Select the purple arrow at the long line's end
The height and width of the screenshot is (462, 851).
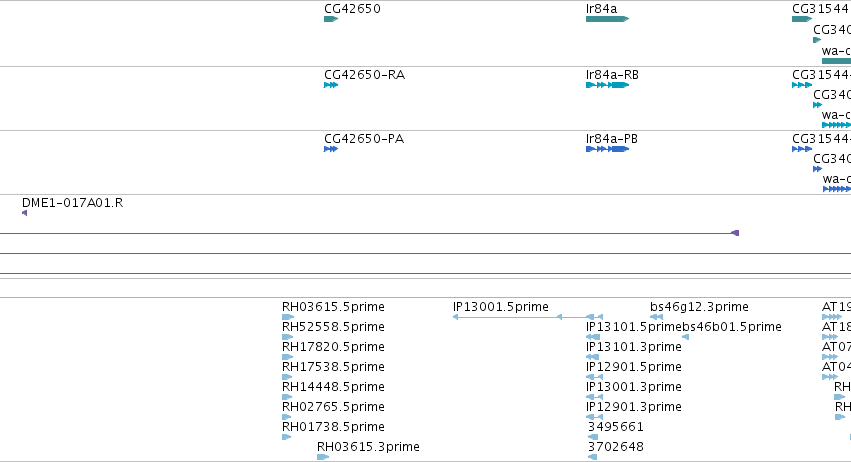tap(735, 233)
